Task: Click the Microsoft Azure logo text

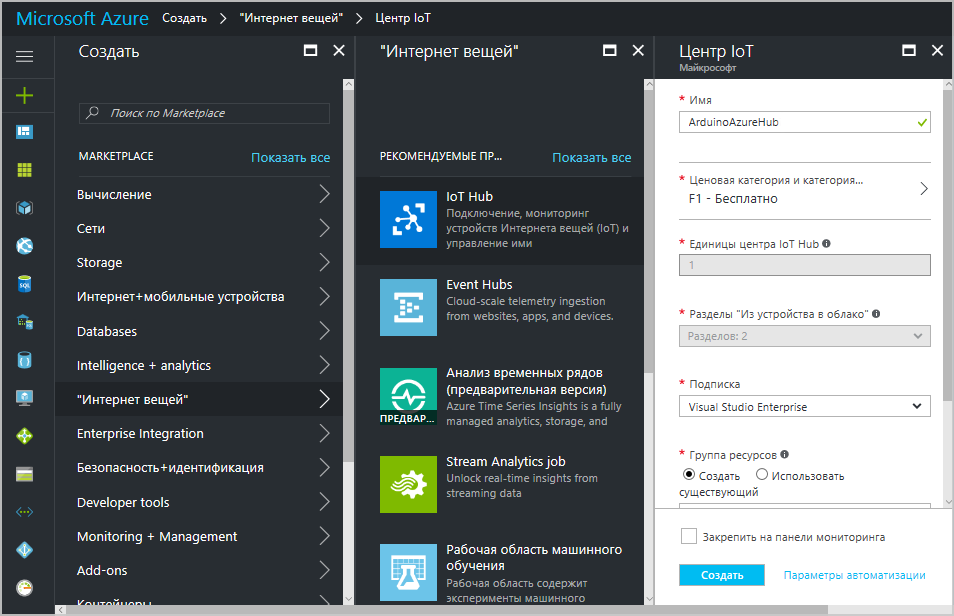Action: [x=82, y=18]
